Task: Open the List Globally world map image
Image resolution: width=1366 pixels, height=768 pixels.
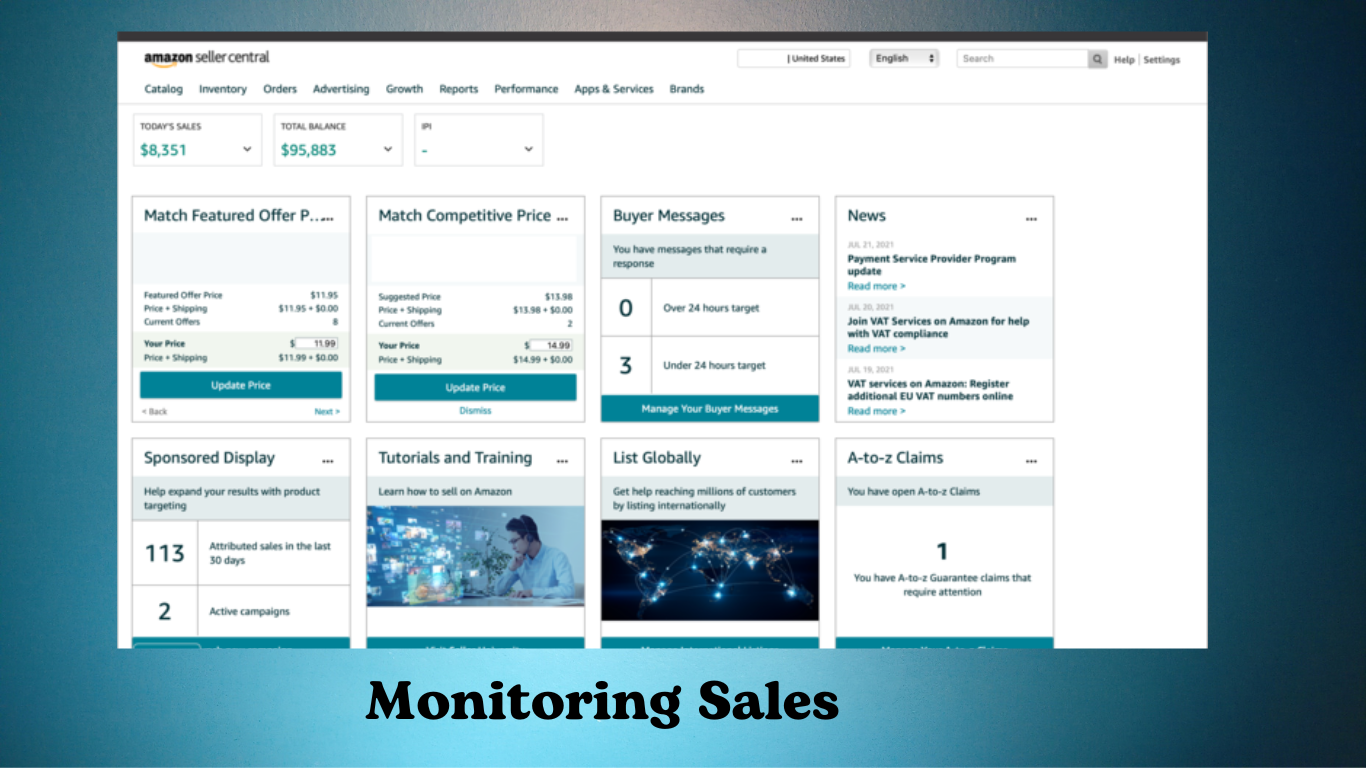Action: click(710, 570)
